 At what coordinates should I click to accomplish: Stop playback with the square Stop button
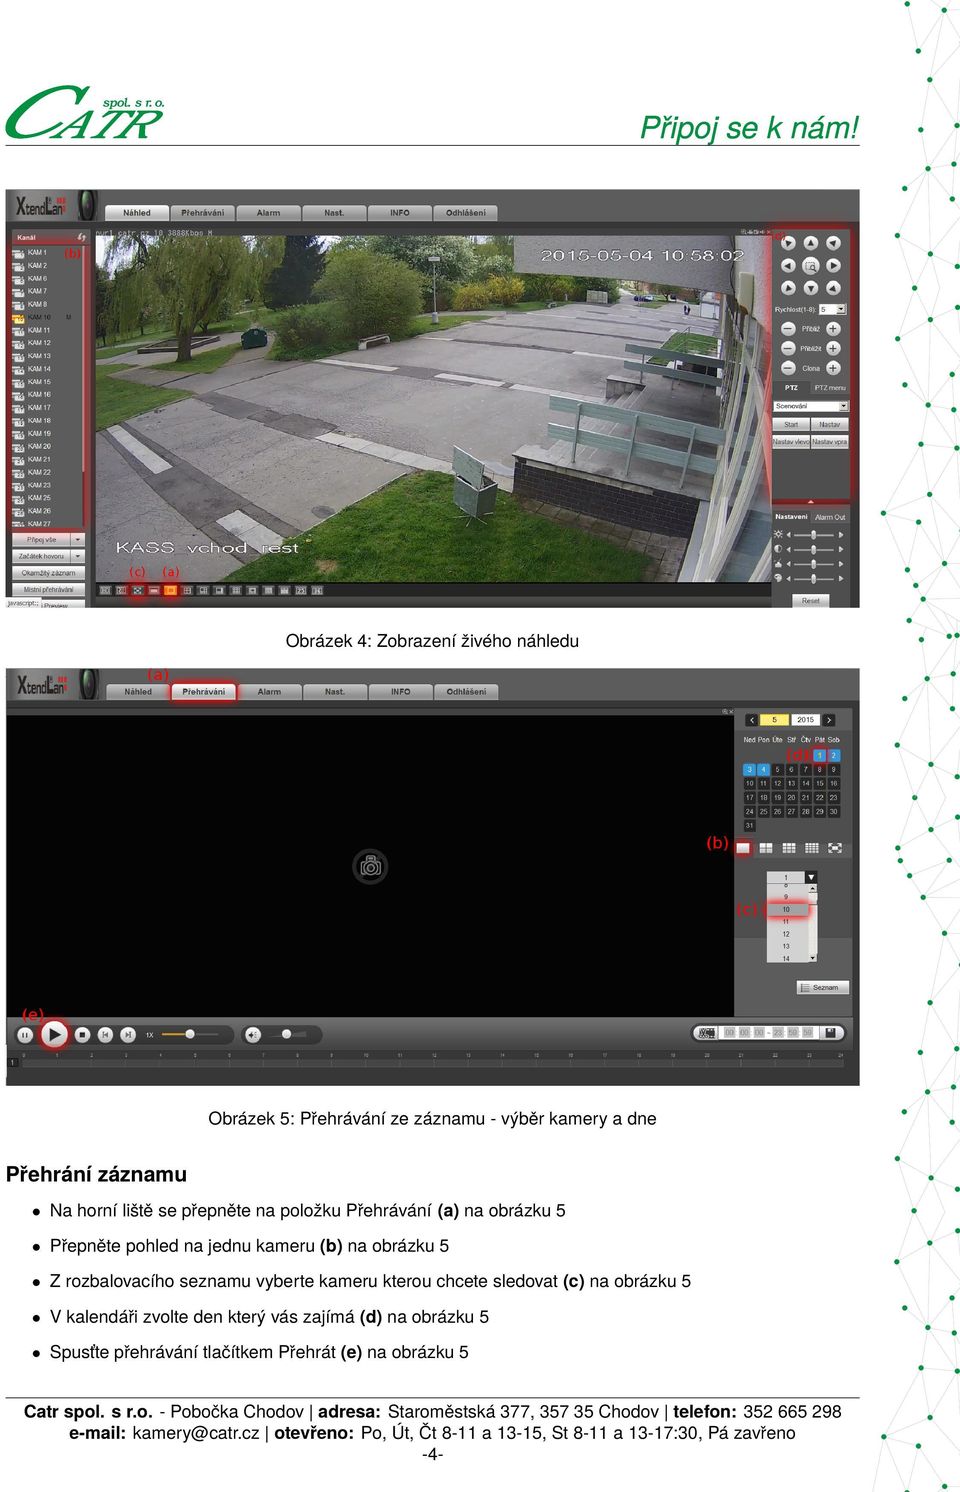tap(83, 1034)
